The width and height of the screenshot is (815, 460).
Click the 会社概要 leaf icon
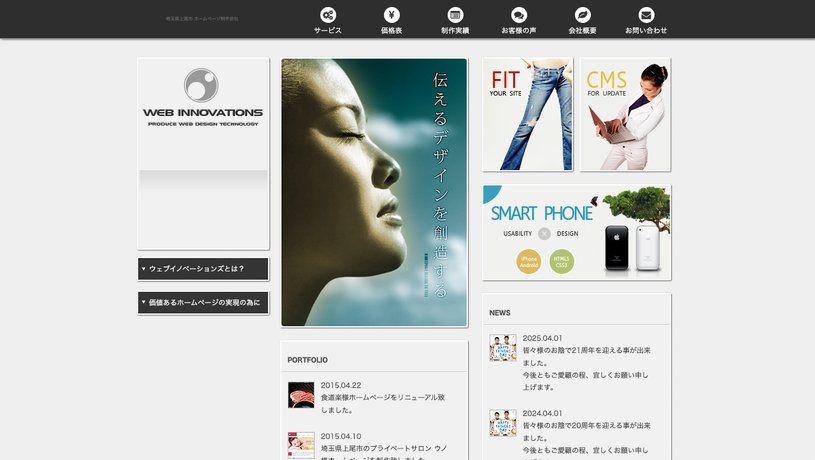(x=583, y=15)
